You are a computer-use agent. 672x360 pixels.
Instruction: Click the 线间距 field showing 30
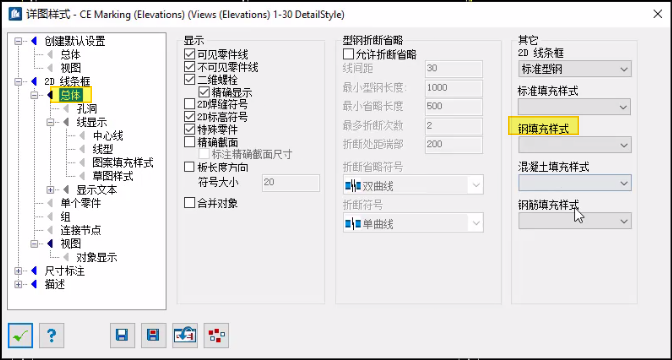(454, 69)
